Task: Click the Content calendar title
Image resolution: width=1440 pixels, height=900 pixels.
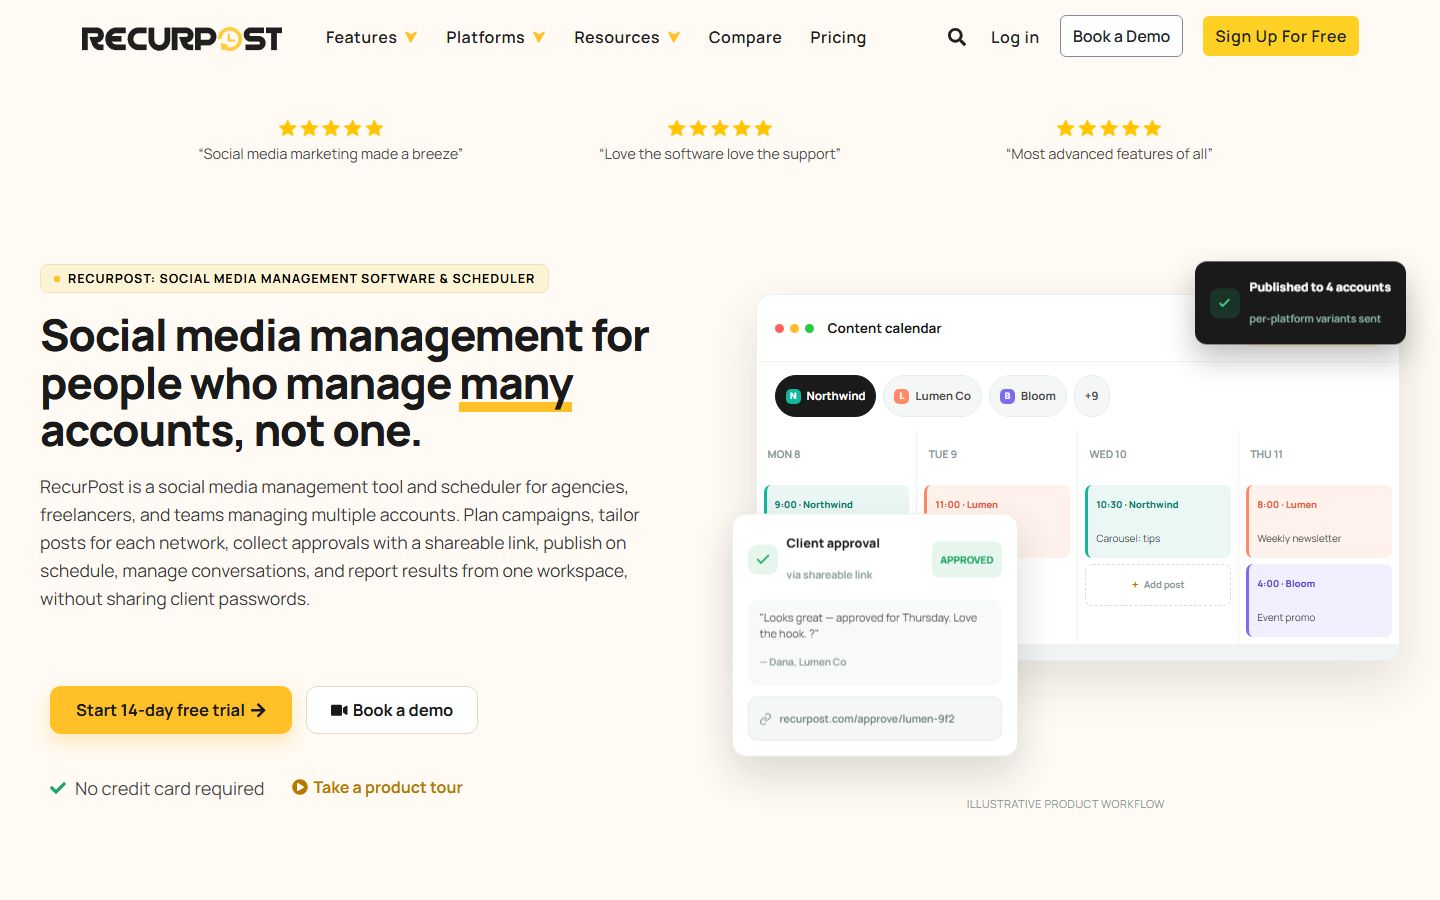Action: point(884,328)
